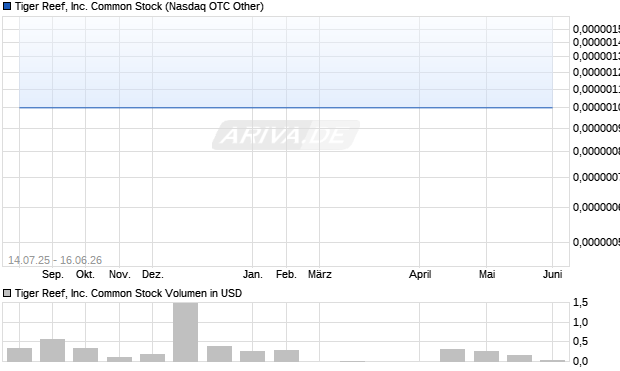Click the tallest volume bar in December

tap(185, 332)
